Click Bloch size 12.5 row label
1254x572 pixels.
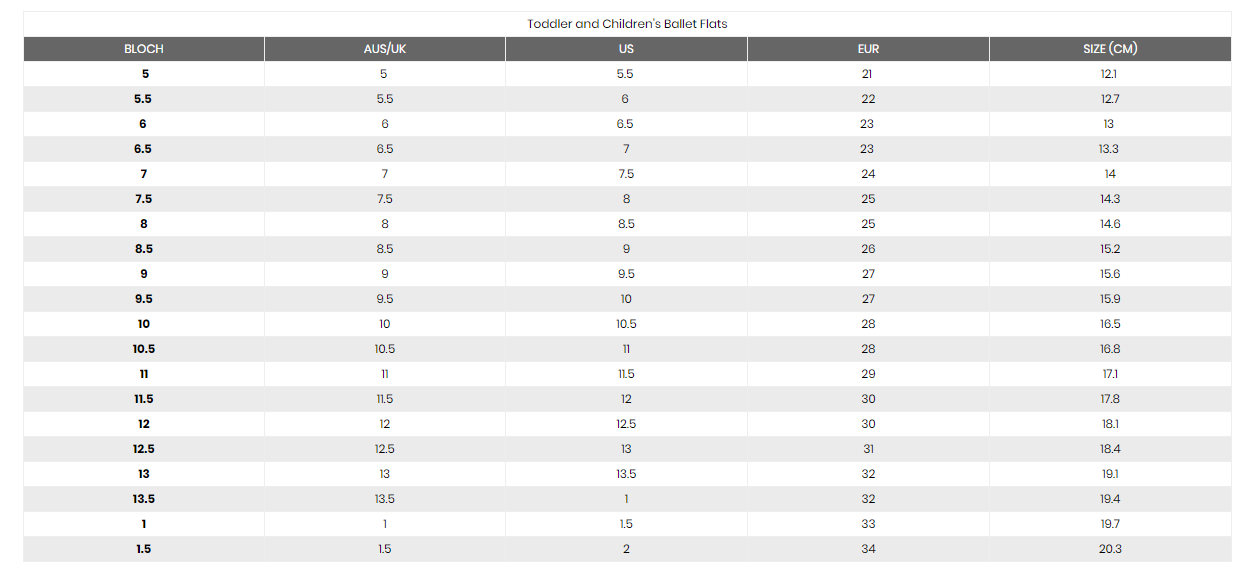(x=144, y=449)
